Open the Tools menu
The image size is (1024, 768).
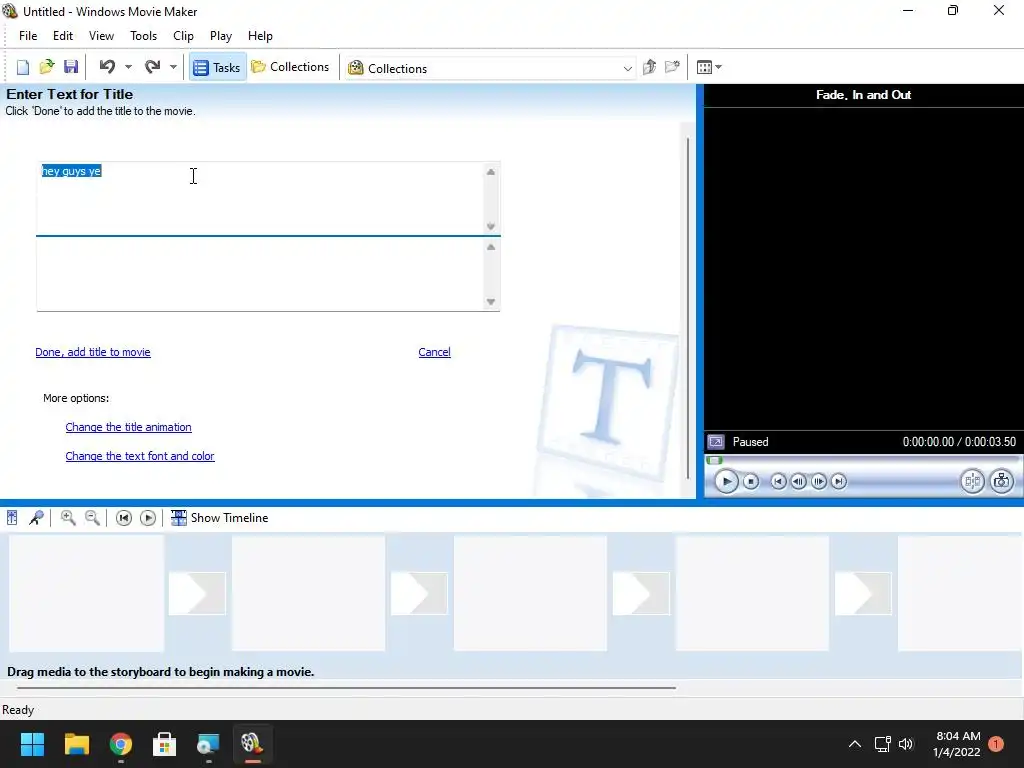click(x=143, y=36)
